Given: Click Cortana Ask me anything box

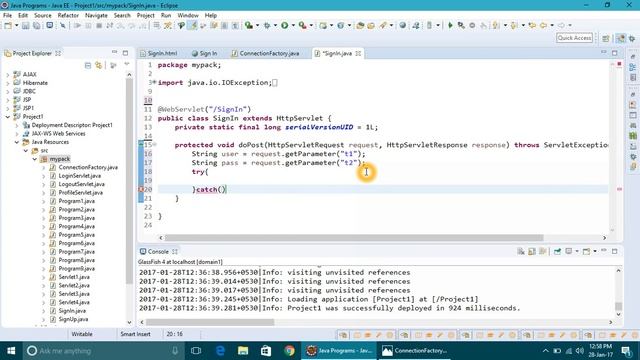Looking at the screenshot, I should pos(101,351).
